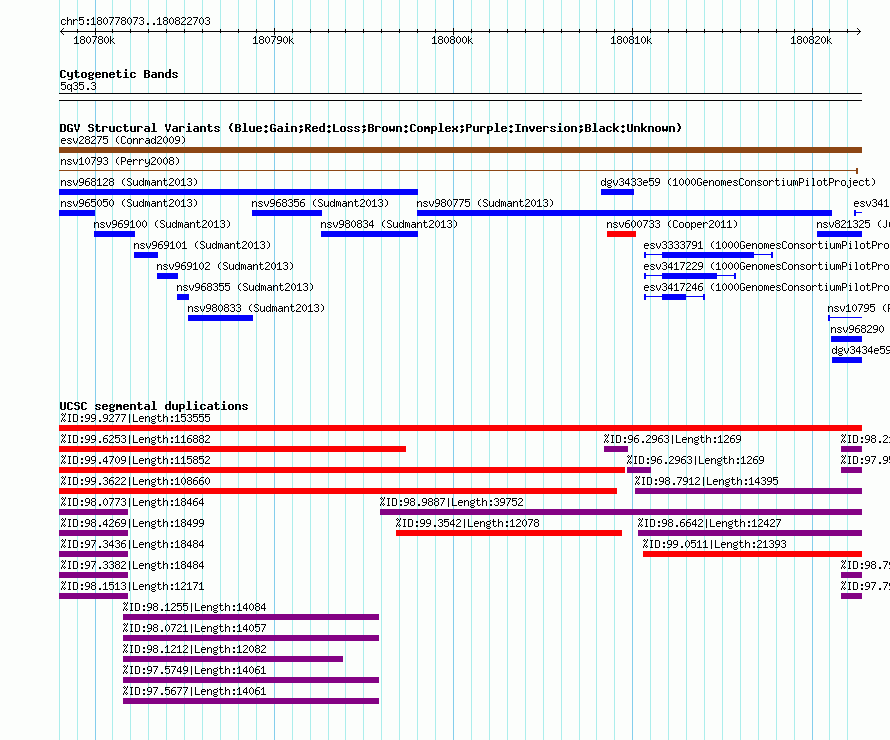Open the %ID:97.3382|Length:18484 duplication
890x740 pixels.
94,575
